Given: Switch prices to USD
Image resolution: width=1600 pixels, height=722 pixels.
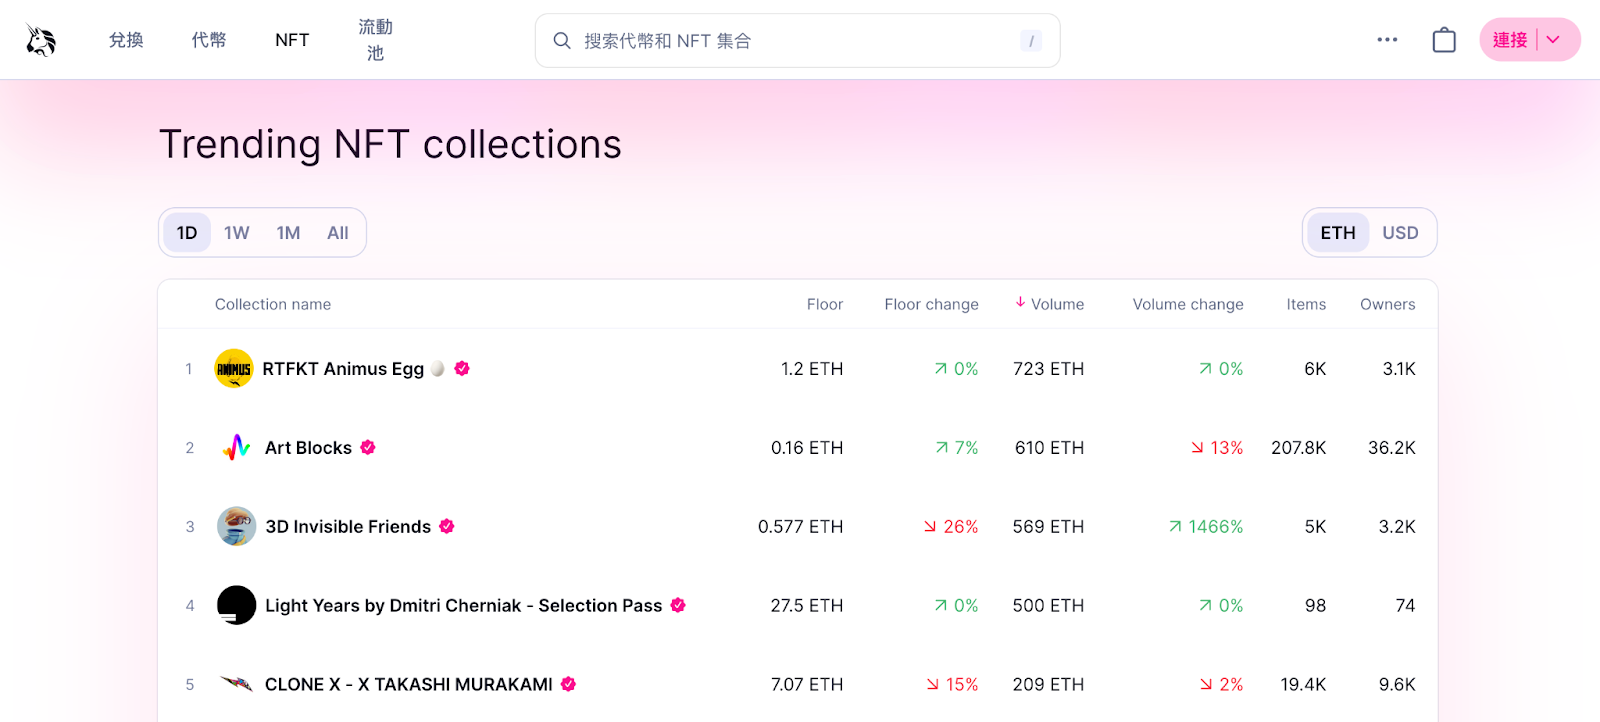Looking at the screenshot, I should [x=1400, y=233].
